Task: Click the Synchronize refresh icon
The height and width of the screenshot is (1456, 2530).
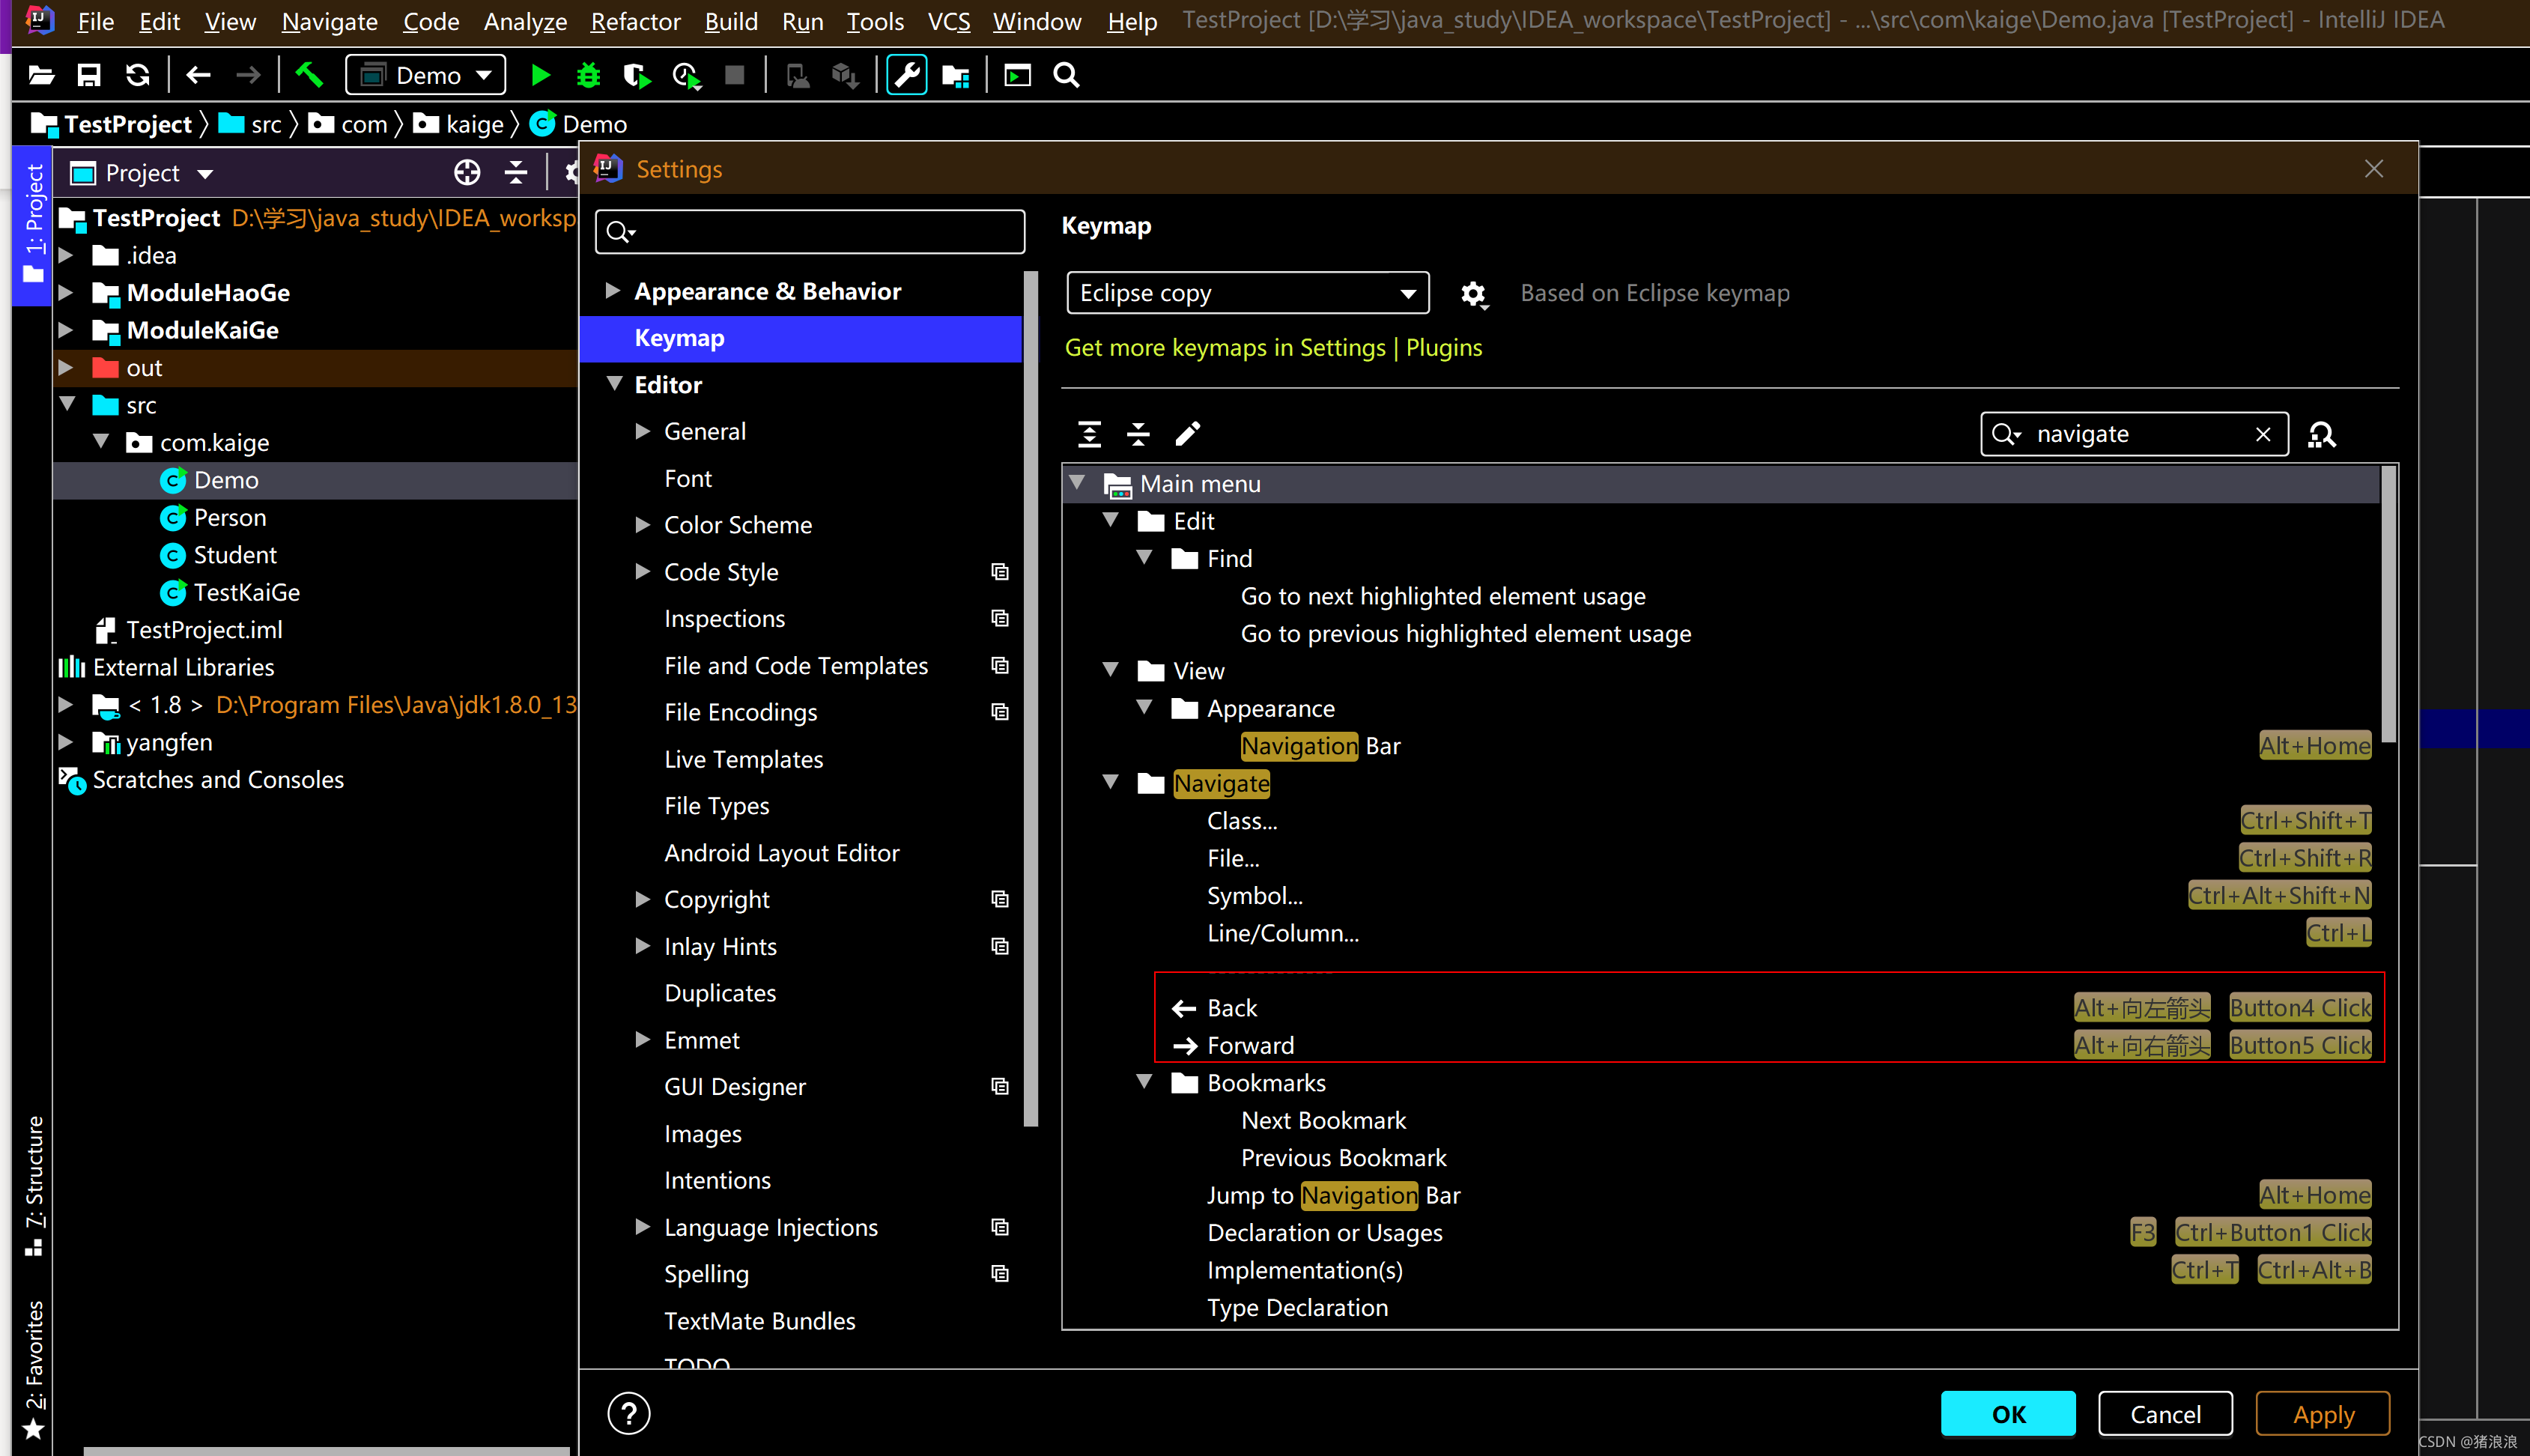Action: (138, 75)
